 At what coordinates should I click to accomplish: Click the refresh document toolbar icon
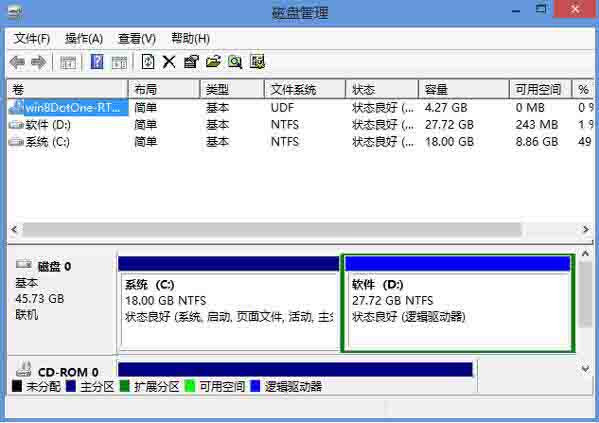pos(148,62)
